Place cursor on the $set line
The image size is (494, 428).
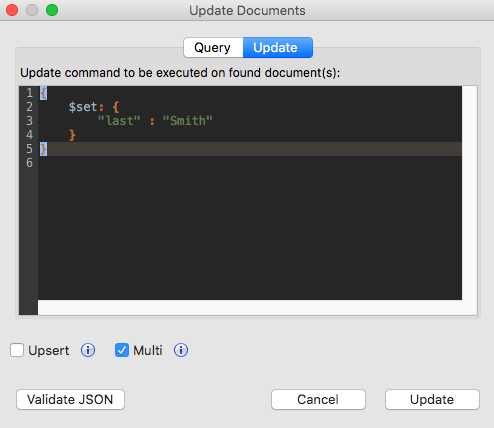[250, 107]
